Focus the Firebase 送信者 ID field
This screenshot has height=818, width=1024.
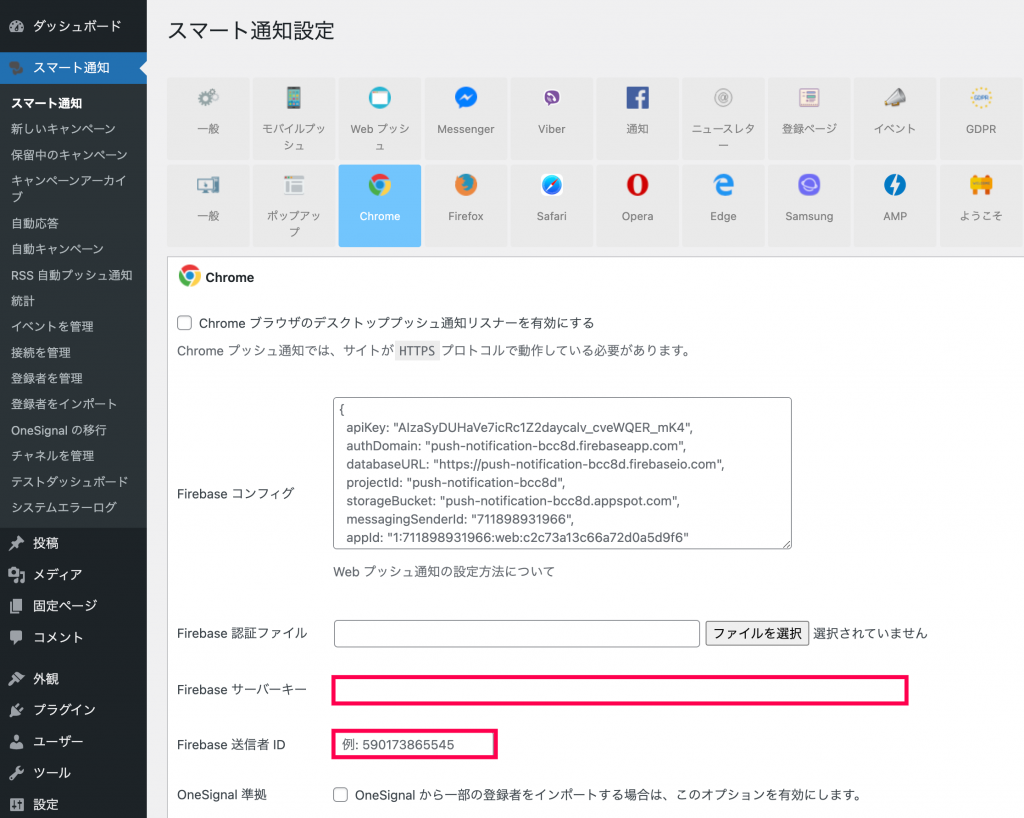tap(415, 744)
